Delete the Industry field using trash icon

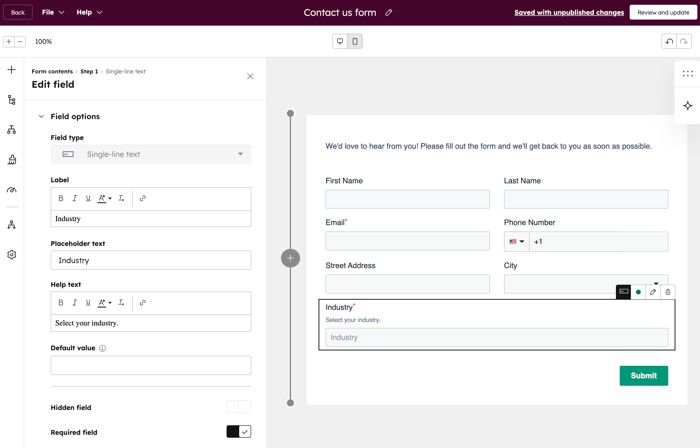click(668, 292)
